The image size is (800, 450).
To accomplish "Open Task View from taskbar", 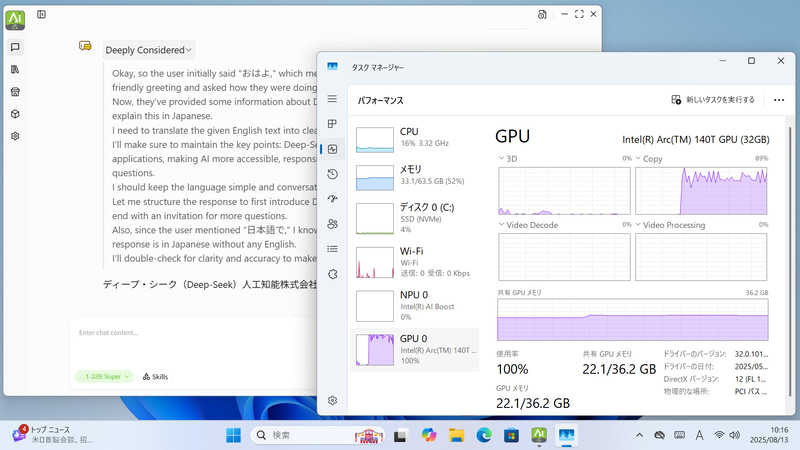I will point(401,436).
